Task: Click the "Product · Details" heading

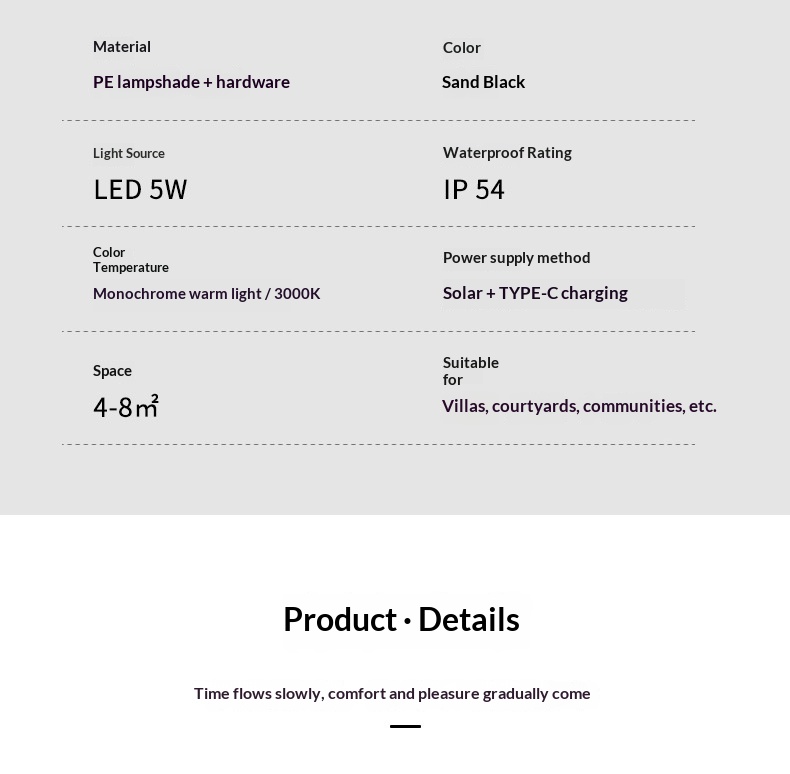Action: pyautogui.click(x=401, y=619)
